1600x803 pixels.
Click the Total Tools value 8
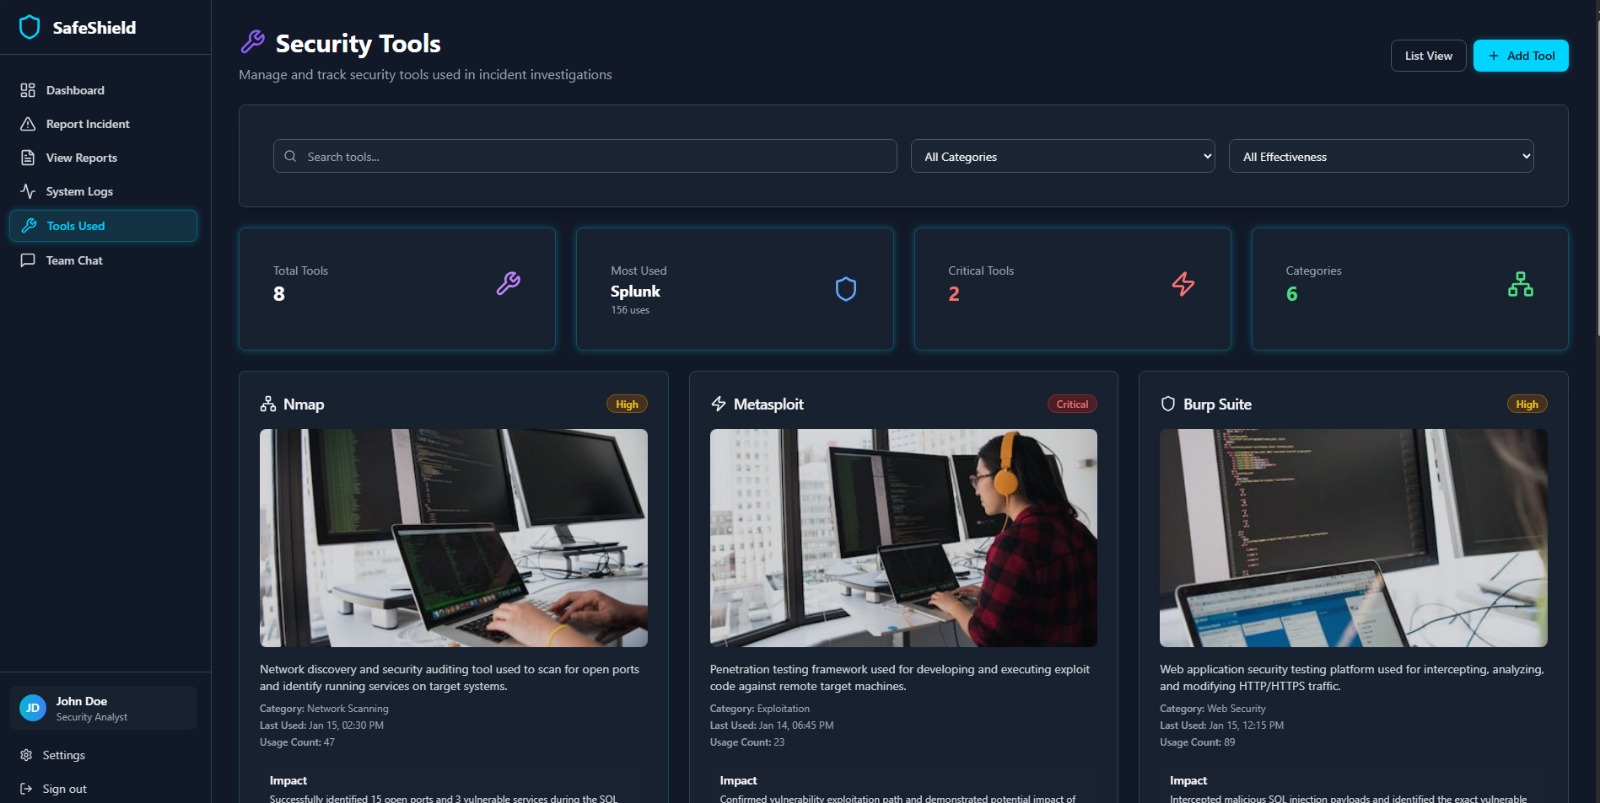(x=279, y=294)
